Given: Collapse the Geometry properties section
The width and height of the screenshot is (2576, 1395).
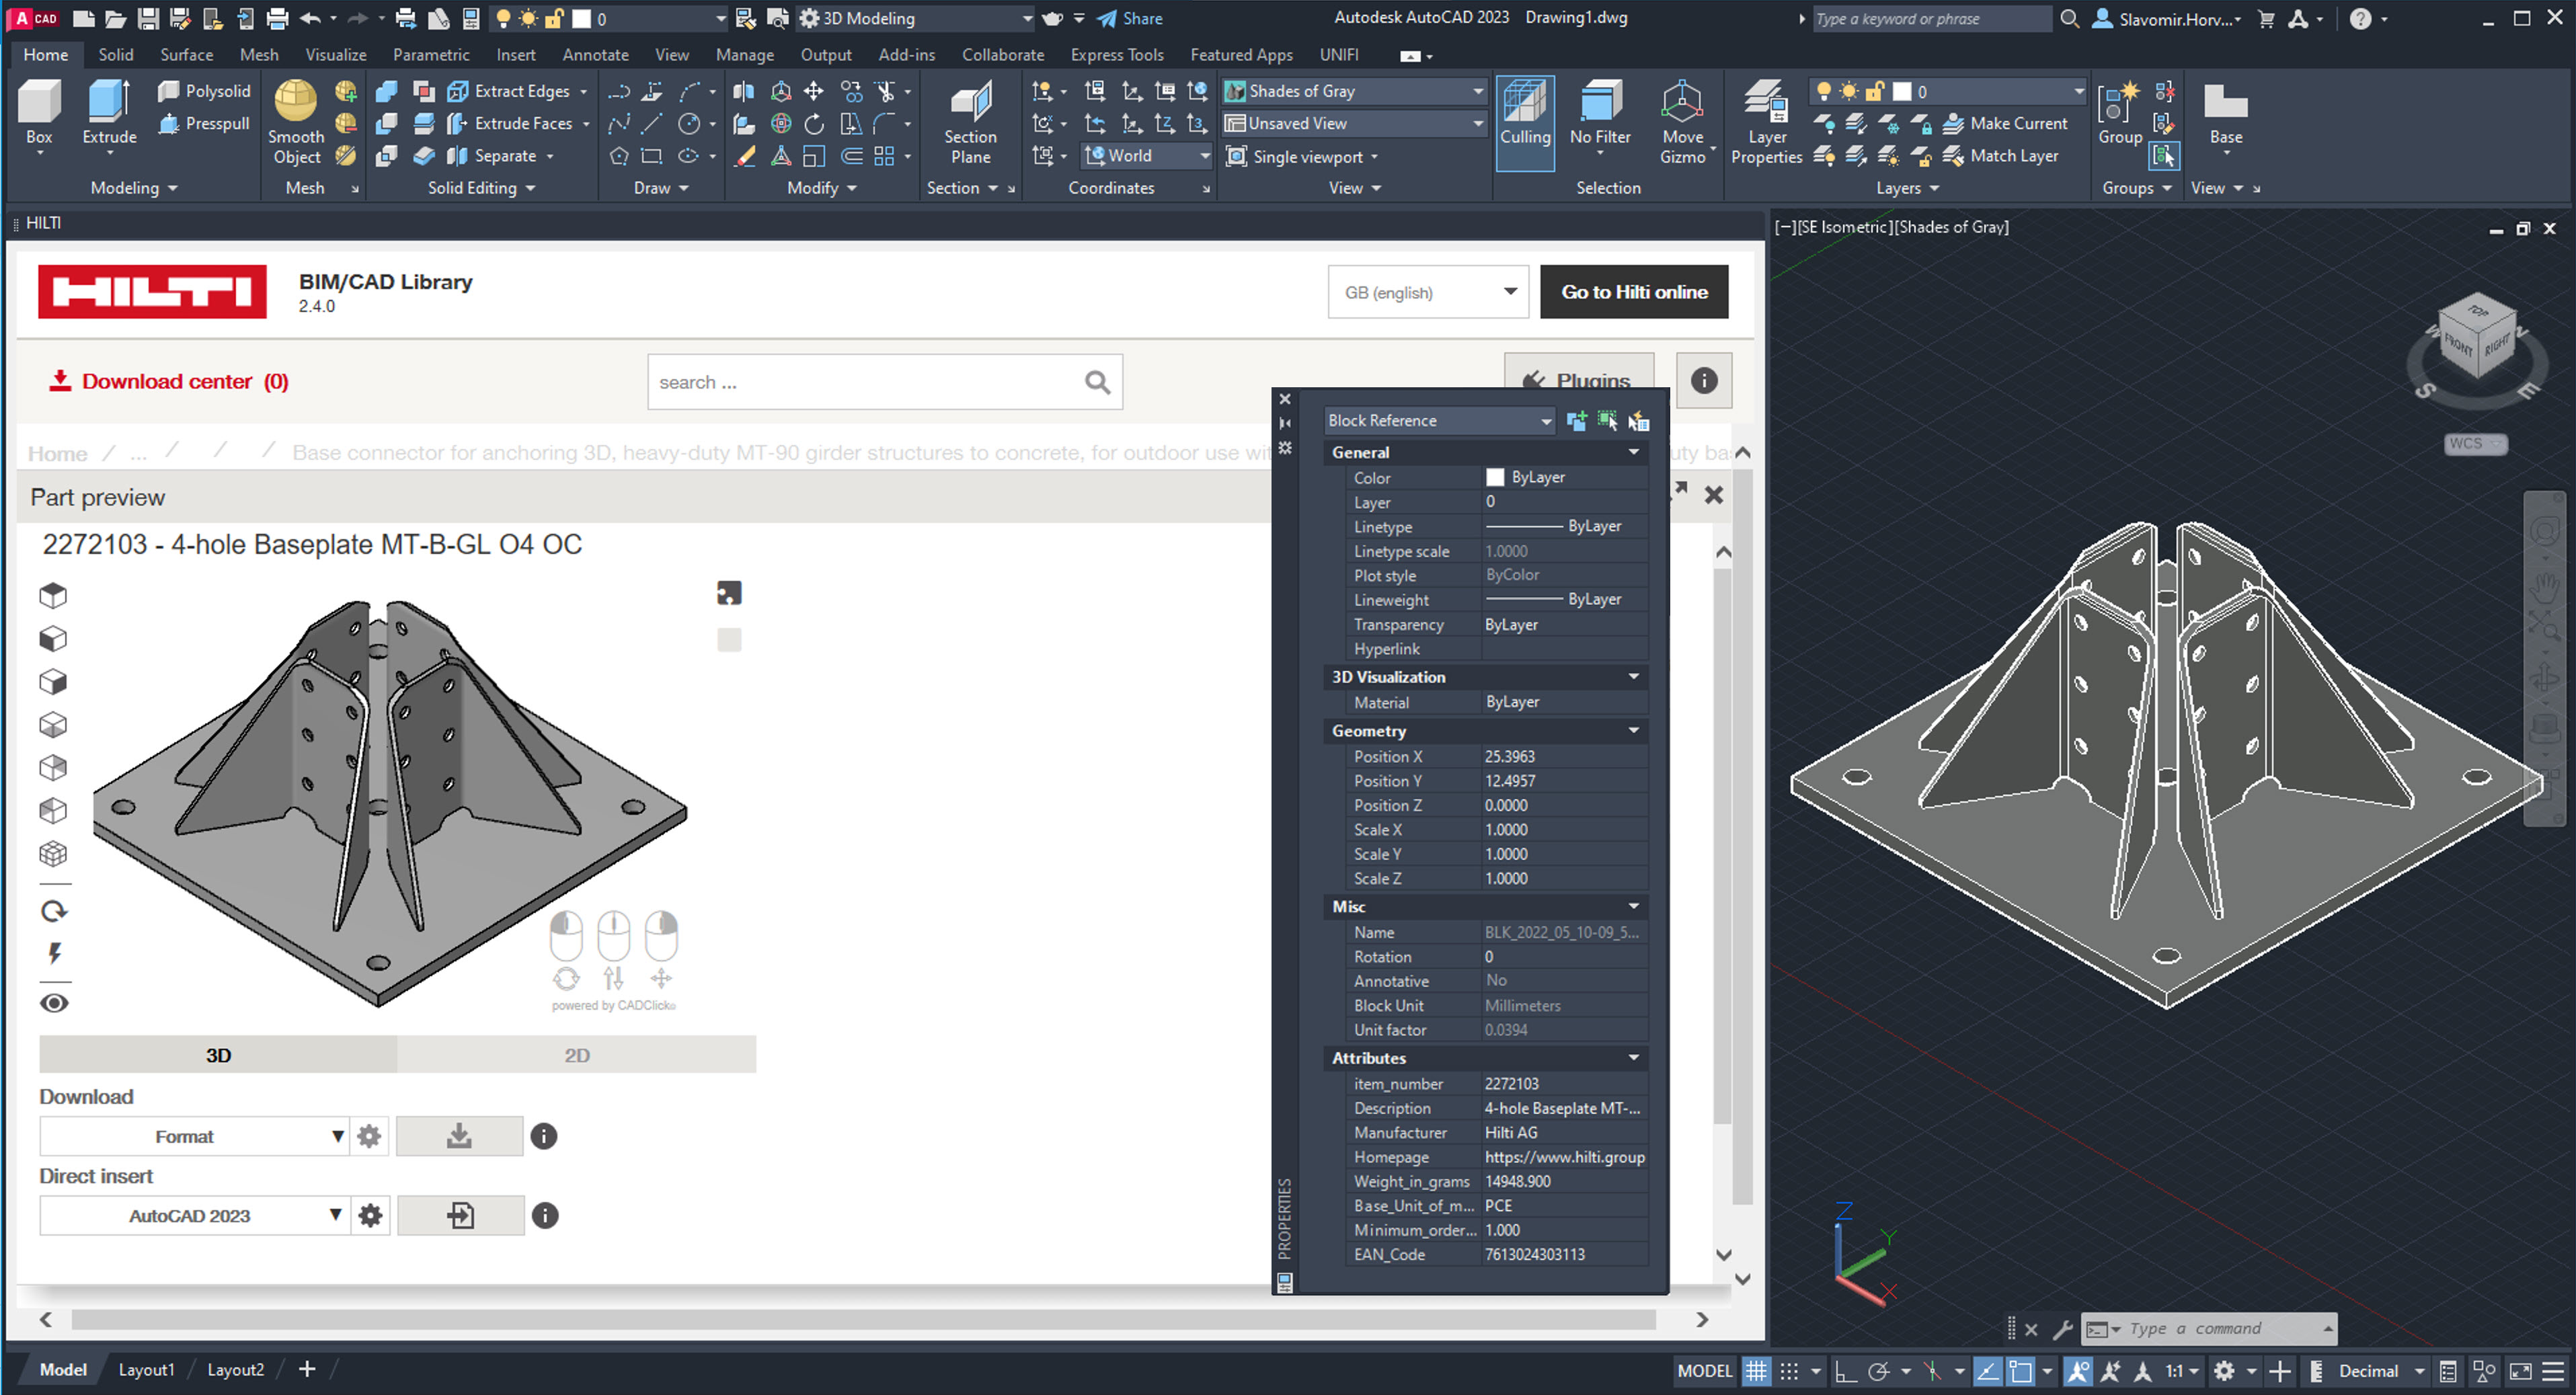Looking at the screenshot, I should point(1633,731).
